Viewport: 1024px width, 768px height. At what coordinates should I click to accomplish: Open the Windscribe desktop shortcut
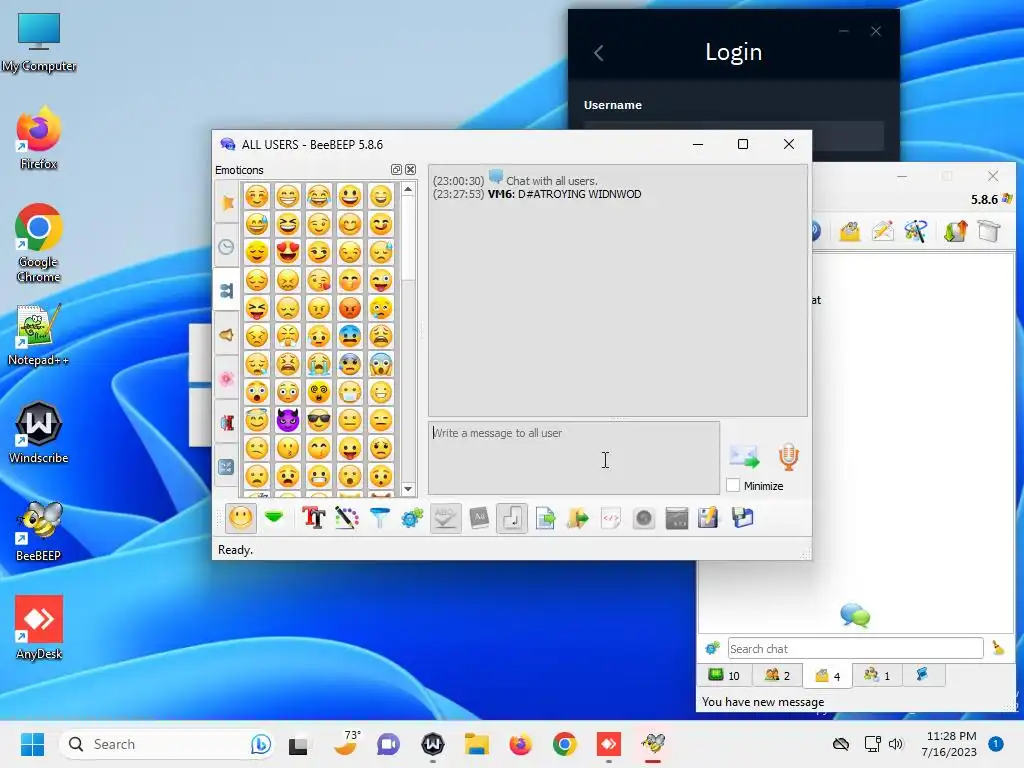click(39, 433)
